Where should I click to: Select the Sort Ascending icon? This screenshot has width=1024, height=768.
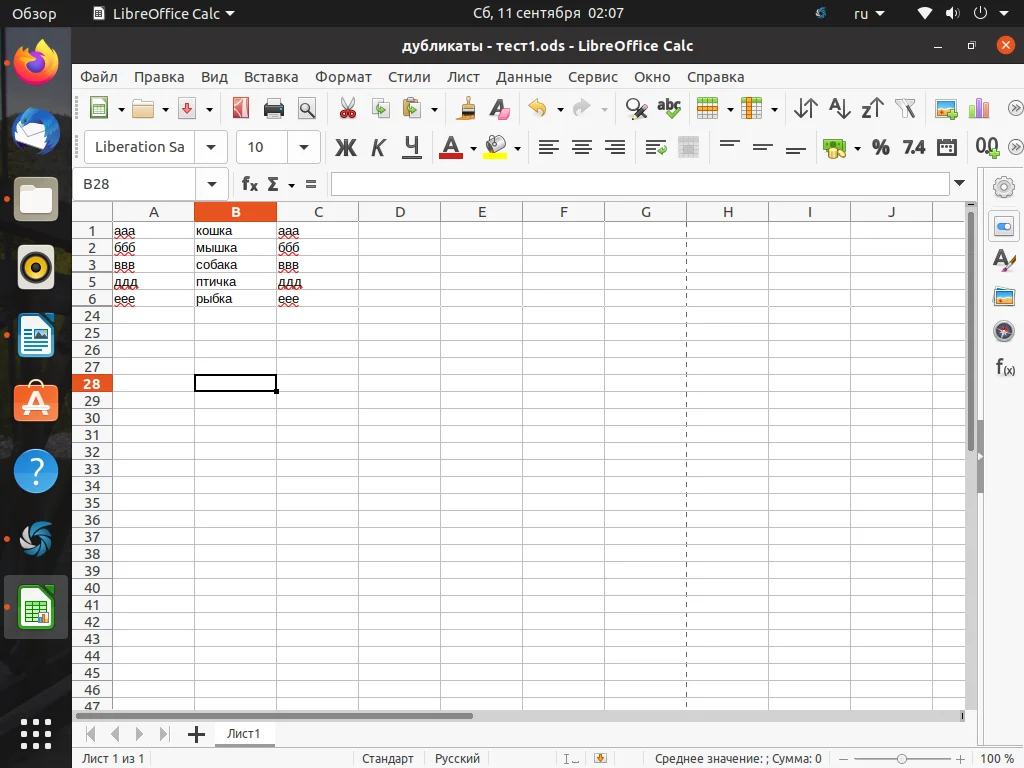[838, 108]
